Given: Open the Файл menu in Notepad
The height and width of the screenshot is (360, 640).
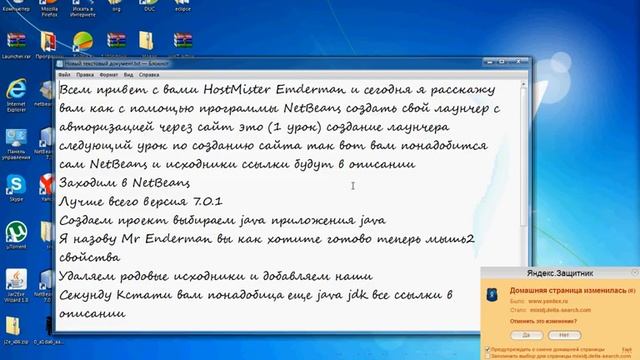Looking at the screenshot, I should point(64,75).
